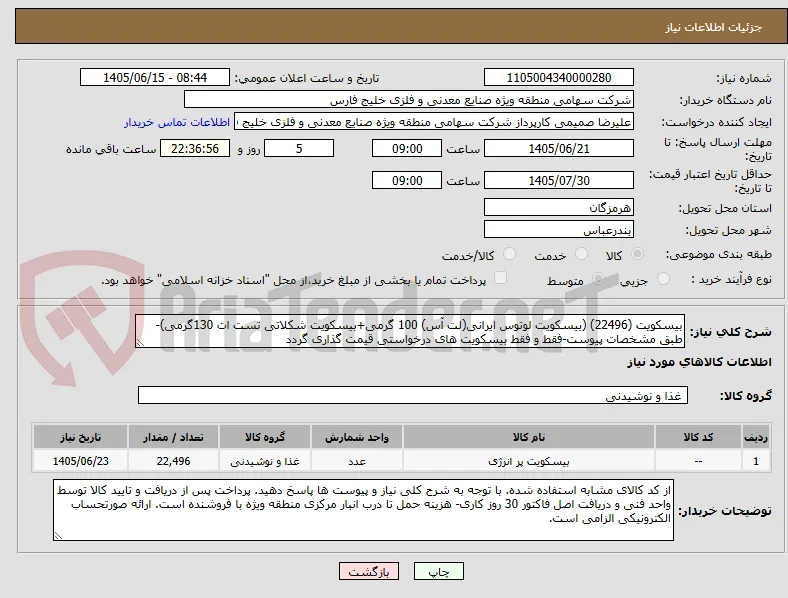Click the remaining time field 22:36:56
Viewport: 788px width, 598px height.
point(195,148)
